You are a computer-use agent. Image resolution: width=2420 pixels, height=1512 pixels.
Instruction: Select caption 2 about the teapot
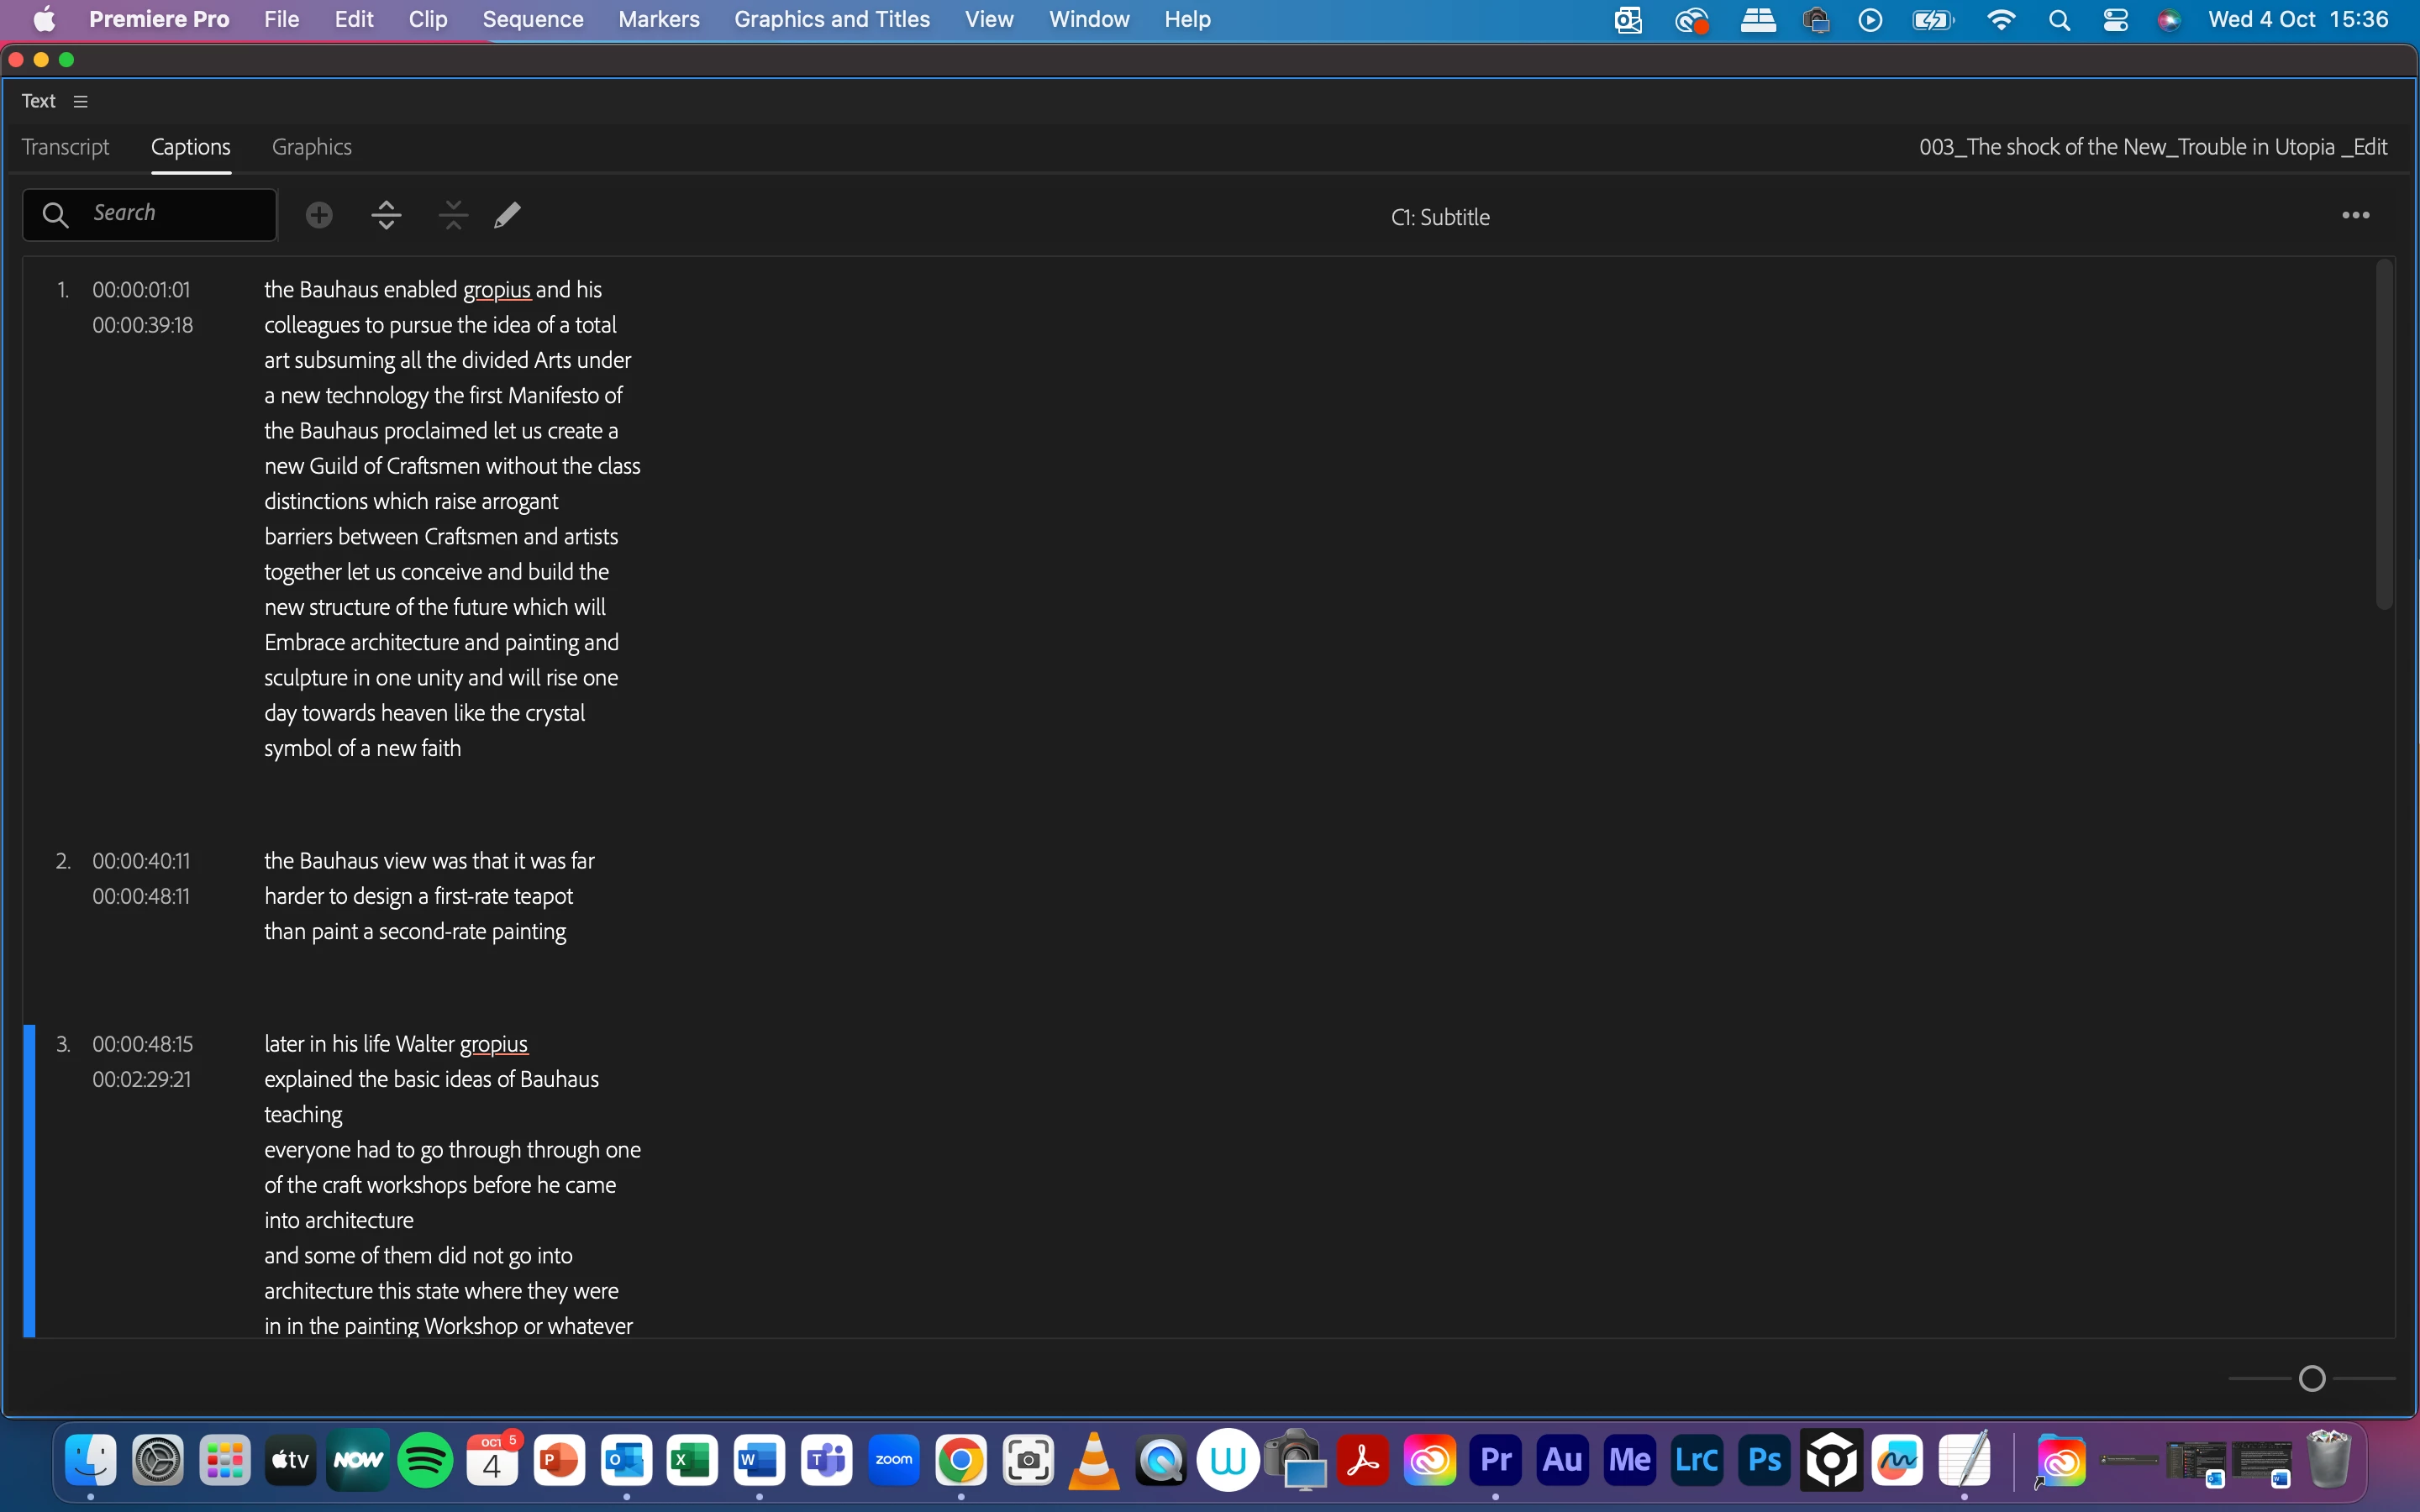[430, 896]
